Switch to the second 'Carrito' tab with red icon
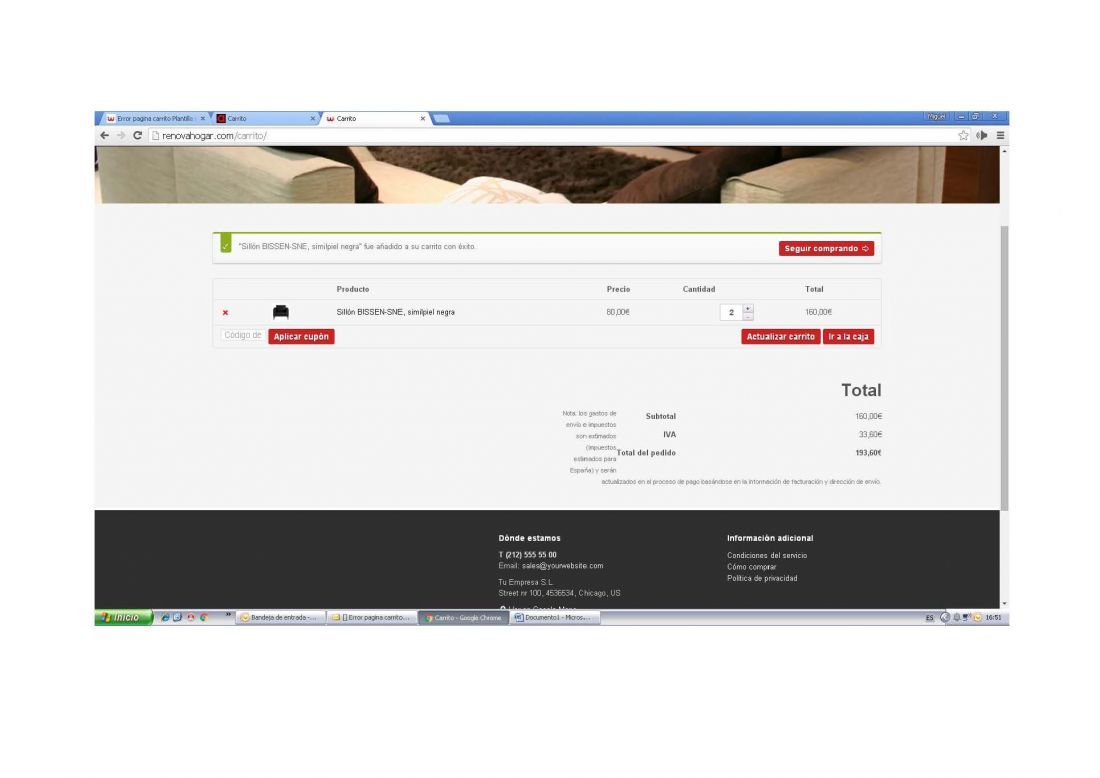This screenshot has width=1100, height=778. coord(265,119)
